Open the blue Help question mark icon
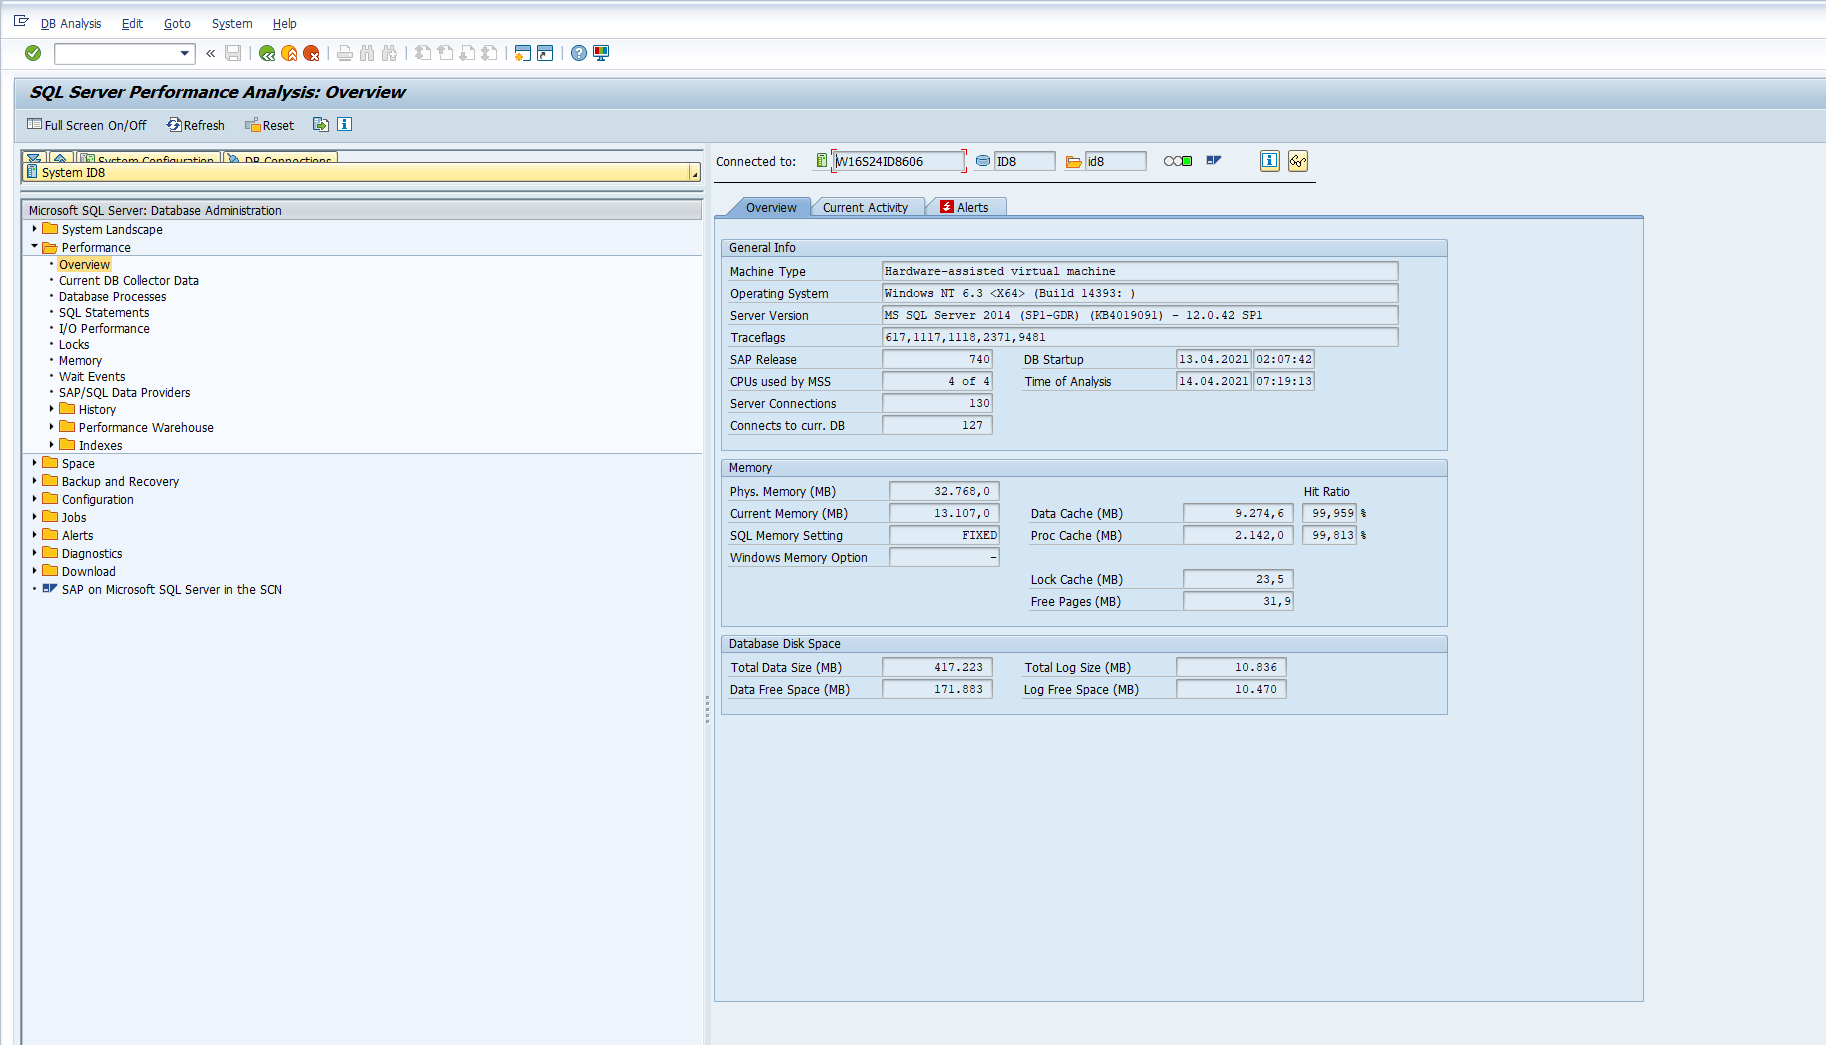Viewport: 1826px width, 1045px height. (x=579, y=53)
